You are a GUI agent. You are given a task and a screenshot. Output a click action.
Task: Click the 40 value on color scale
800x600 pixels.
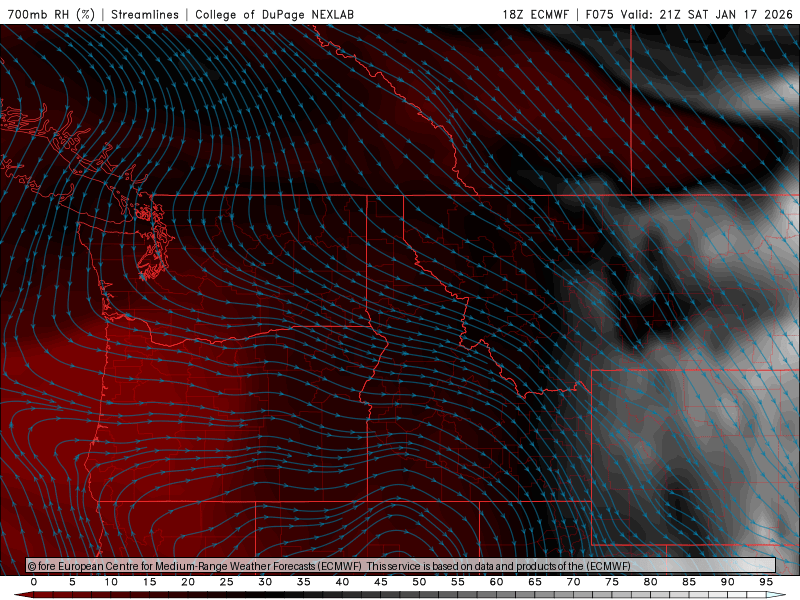pyautogui.click(x=342, y=582)
